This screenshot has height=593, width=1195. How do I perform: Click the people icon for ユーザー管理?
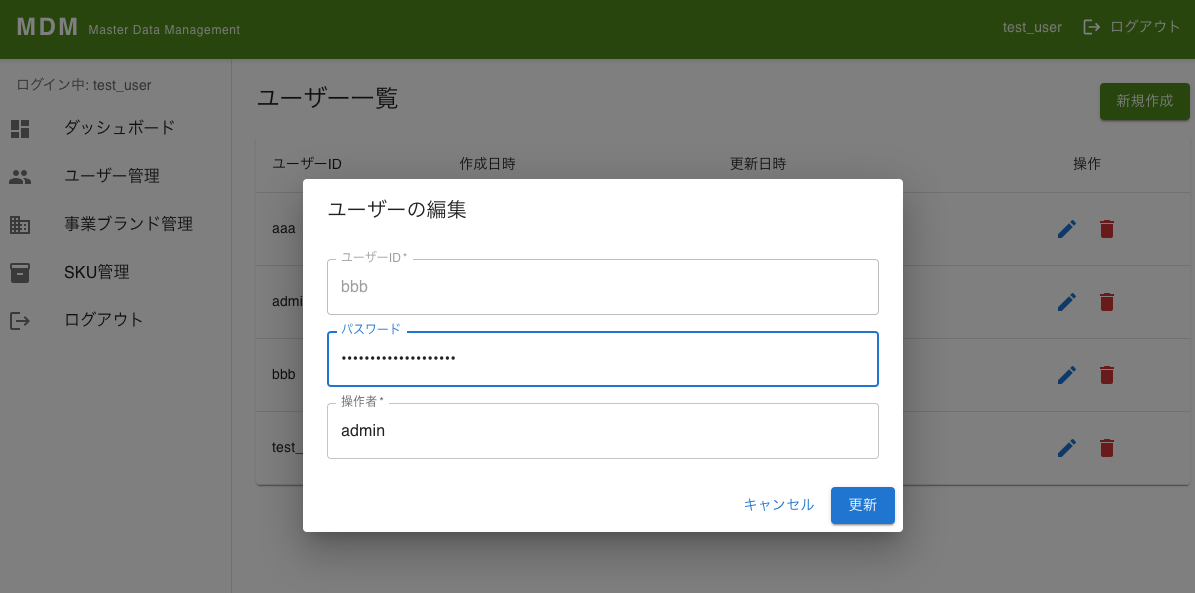[x=20, y=177]
